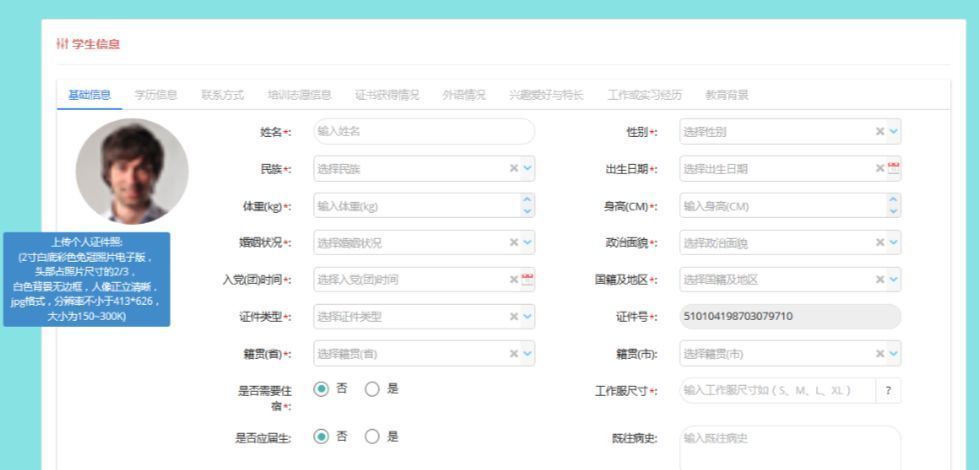
Task: Switch to the 学历信息 tab
Action: coord(156,95)
